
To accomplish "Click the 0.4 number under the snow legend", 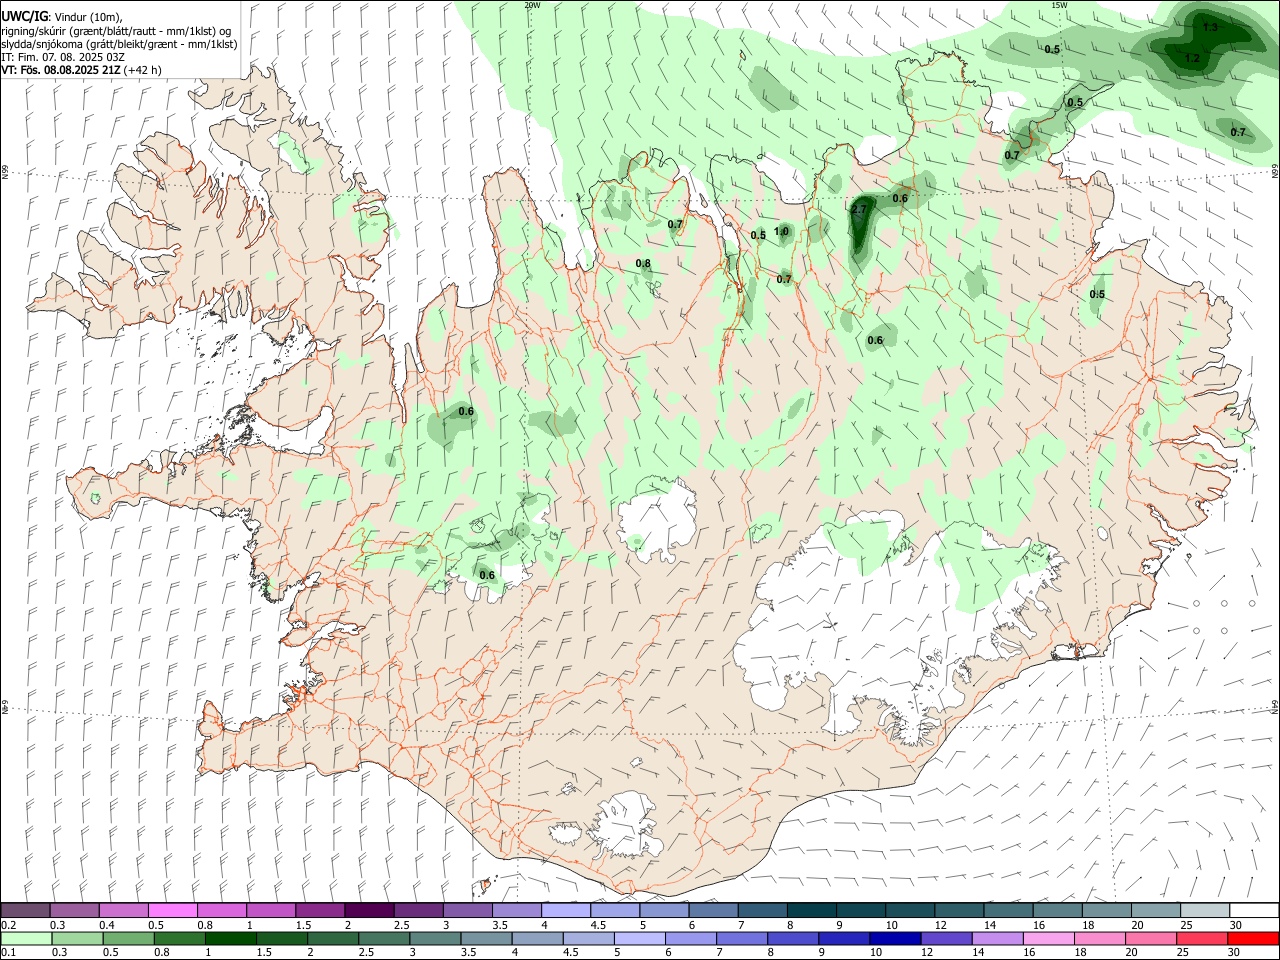I will point(106,925).
